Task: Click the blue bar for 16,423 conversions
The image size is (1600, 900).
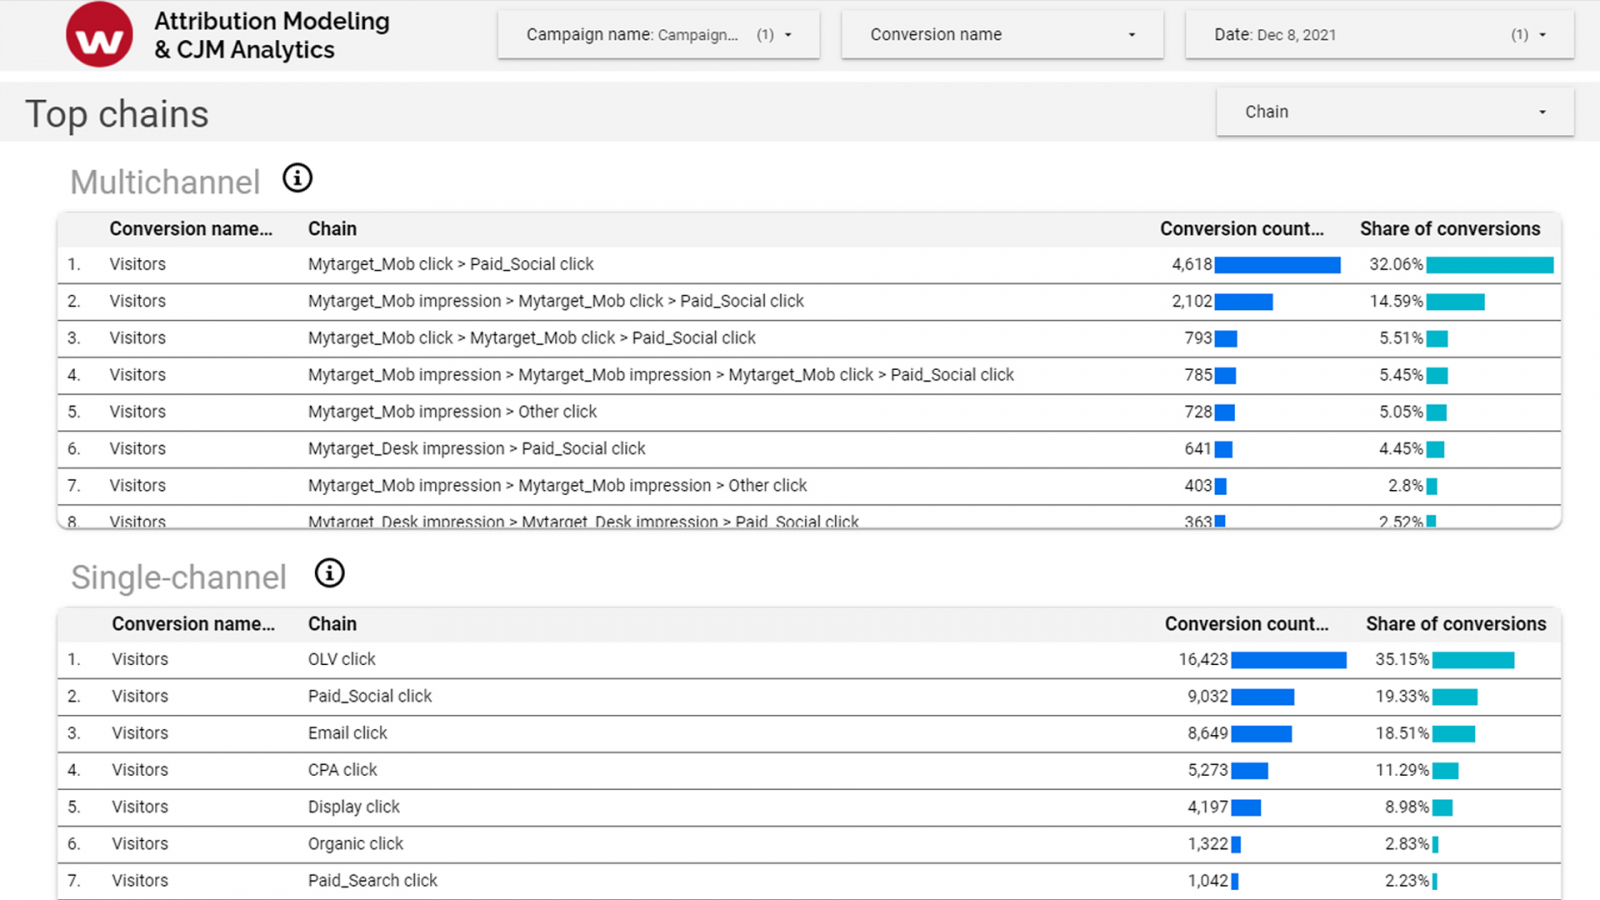Action: click(x=1288, y=660)
